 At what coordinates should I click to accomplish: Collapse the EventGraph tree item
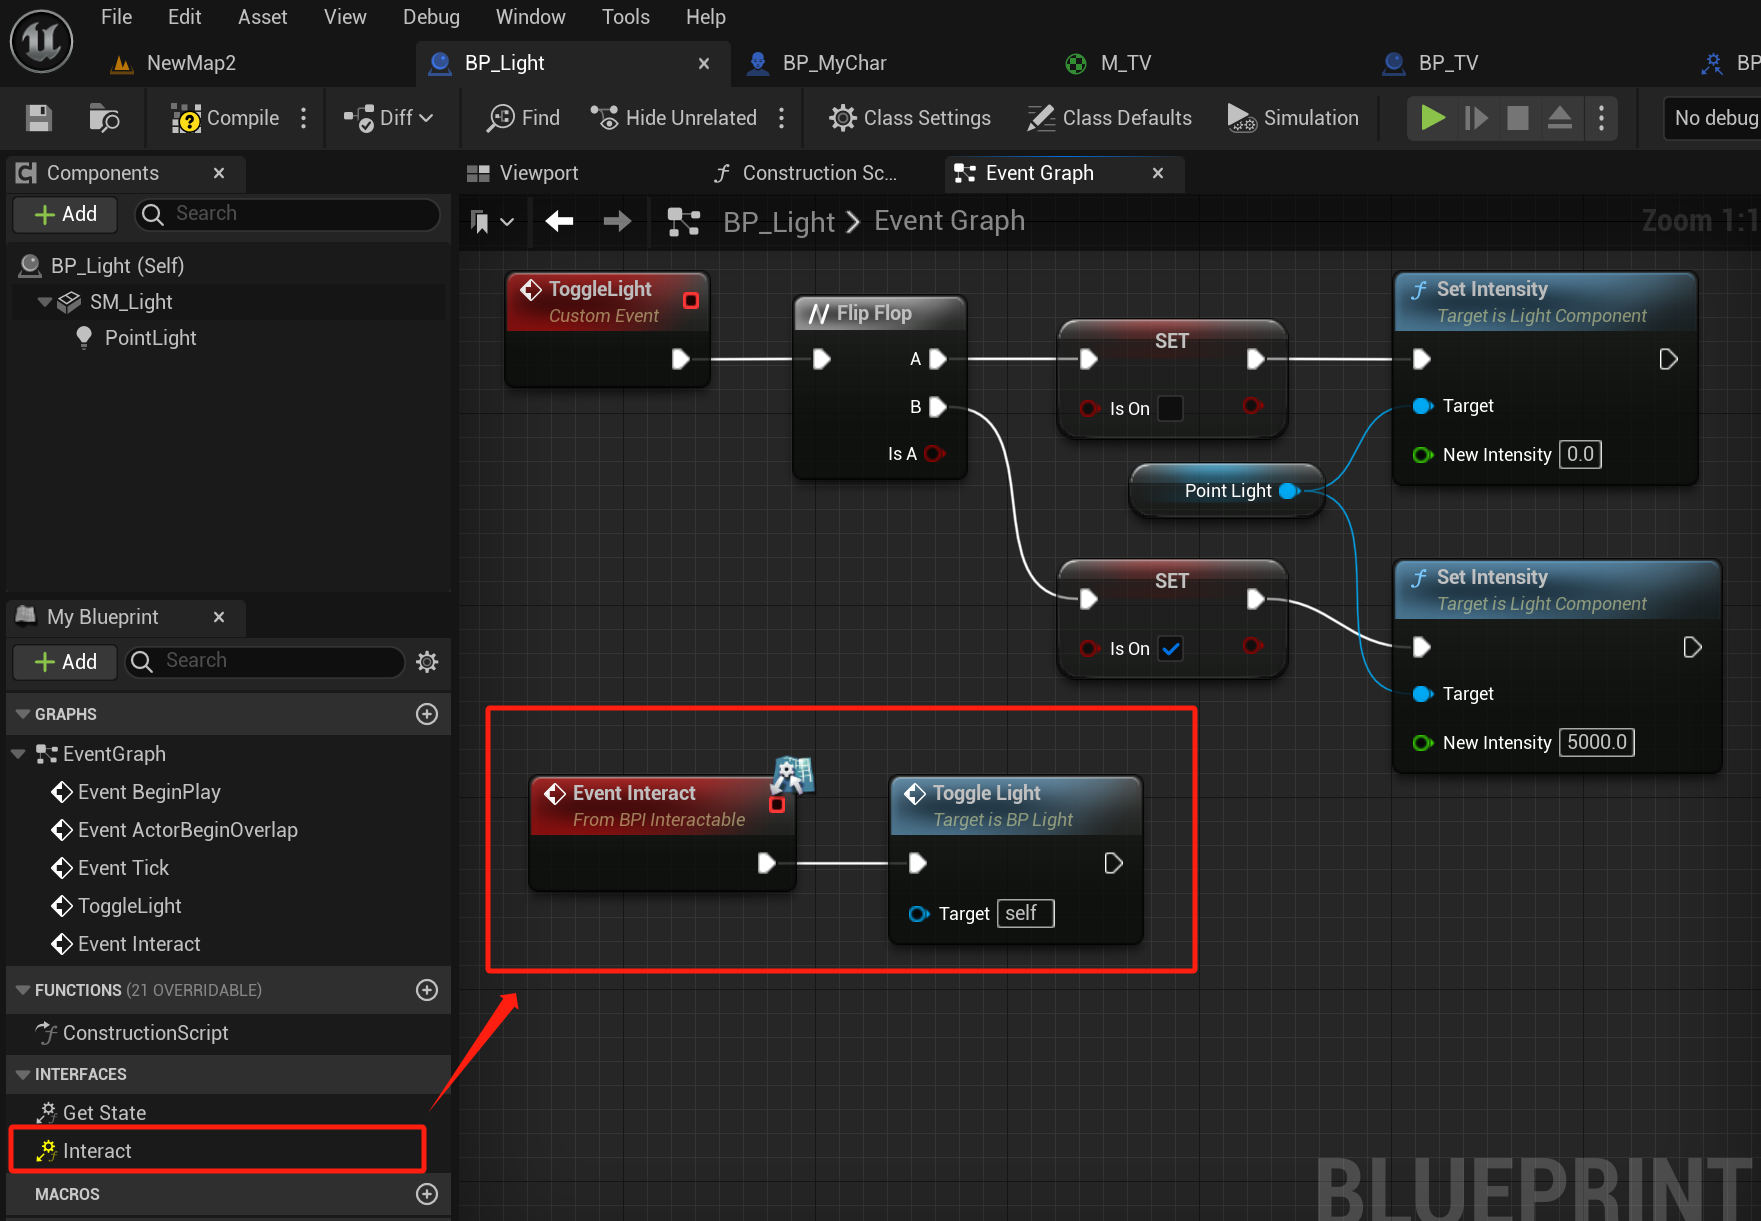click(x=18, y=754)
